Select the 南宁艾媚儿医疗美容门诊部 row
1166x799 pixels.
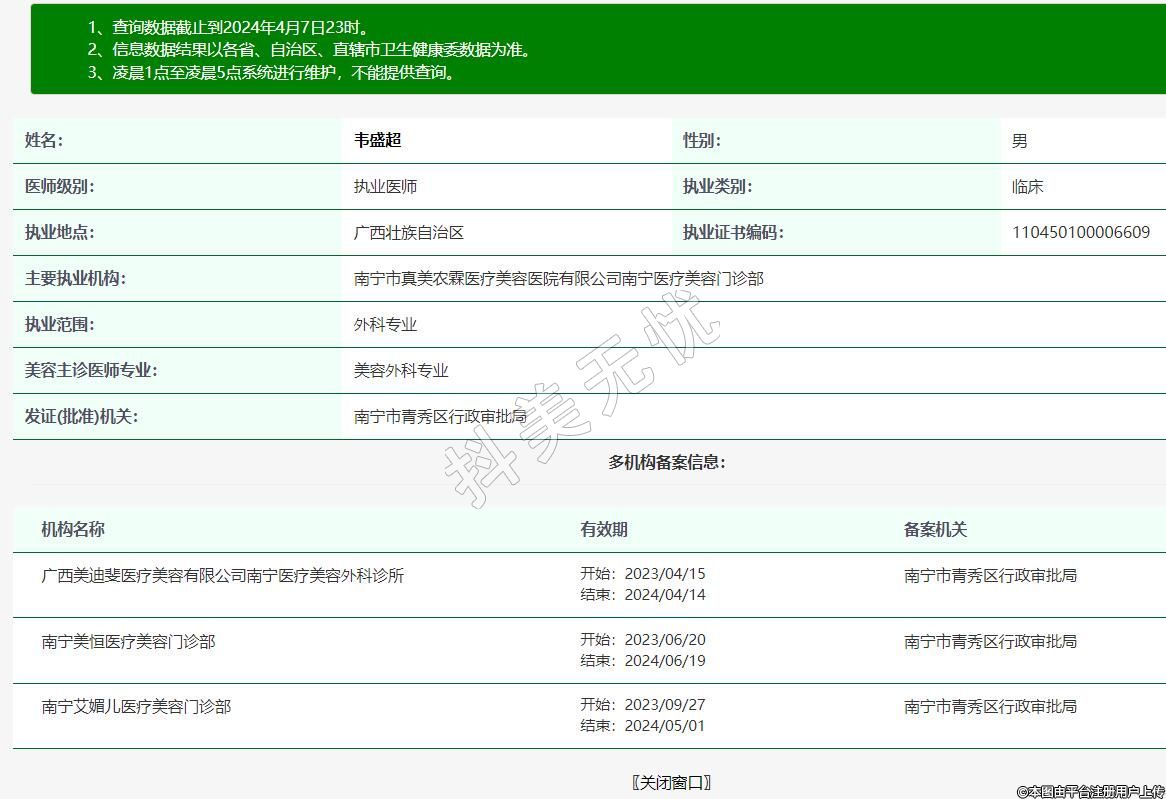136,707
